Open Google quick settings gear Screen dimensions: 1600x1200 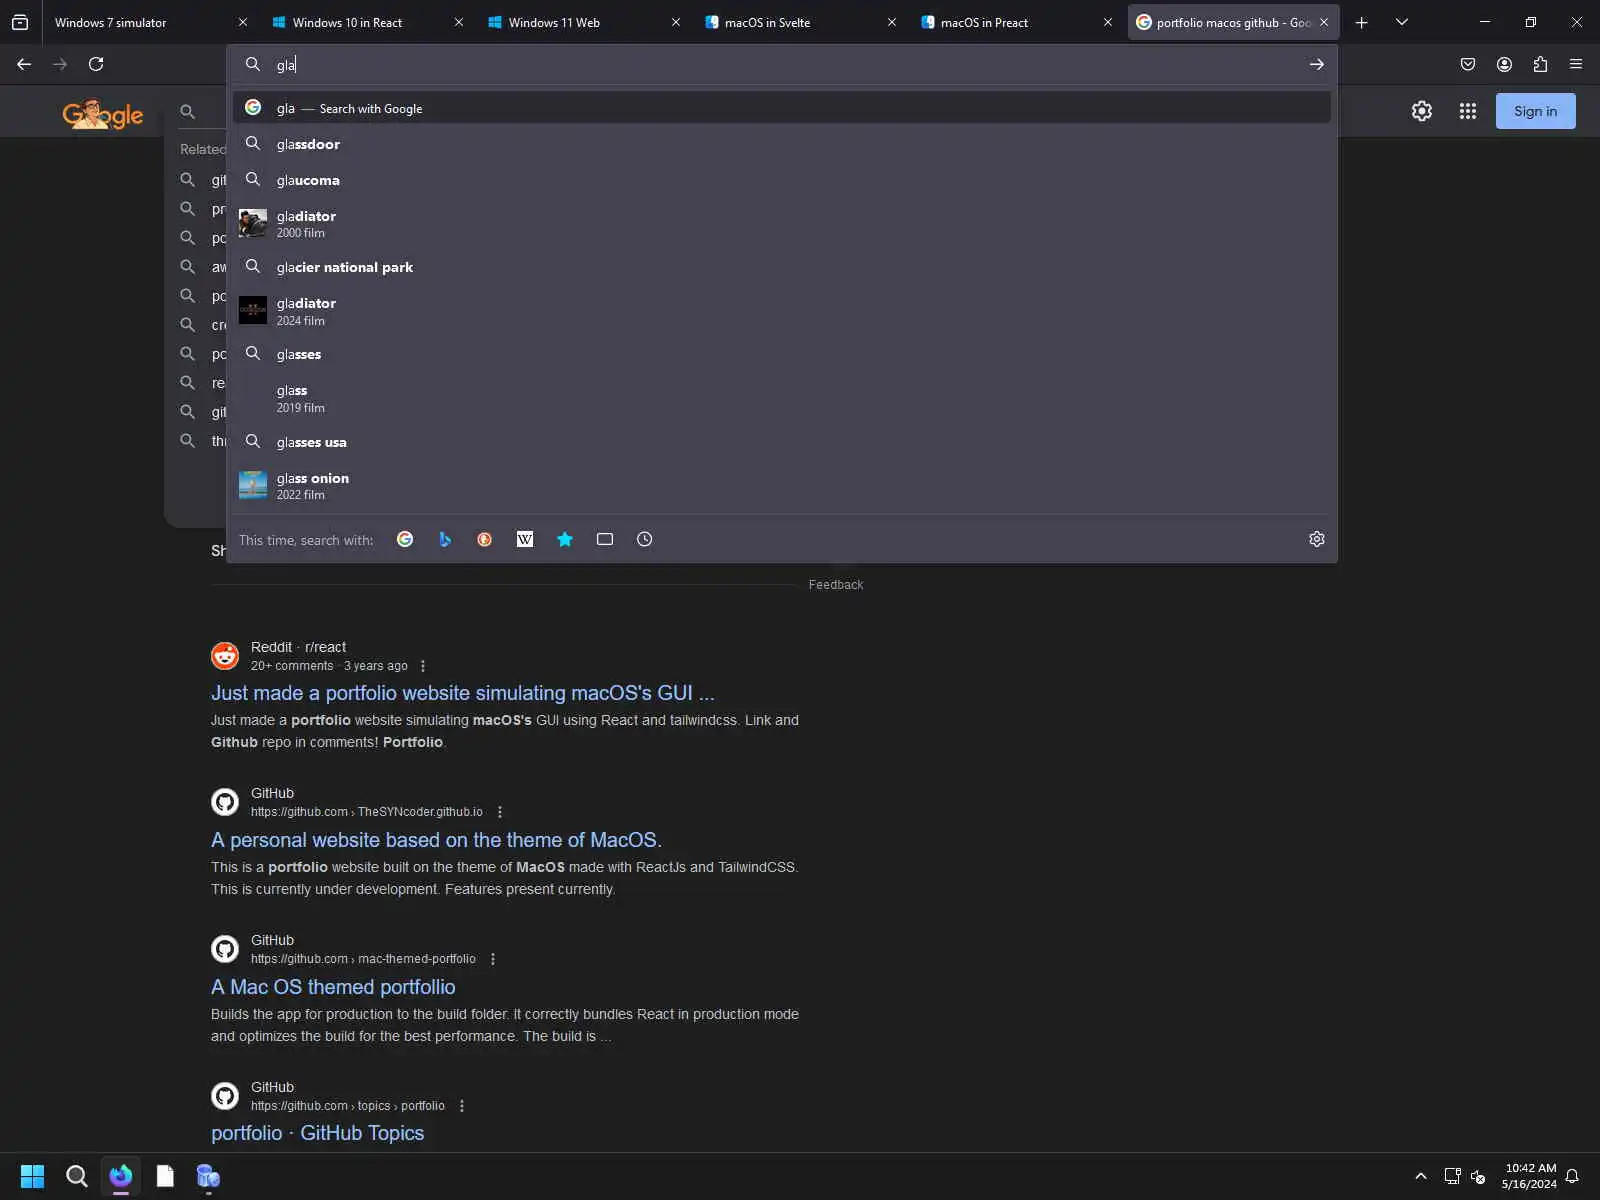click(1421, 111)
